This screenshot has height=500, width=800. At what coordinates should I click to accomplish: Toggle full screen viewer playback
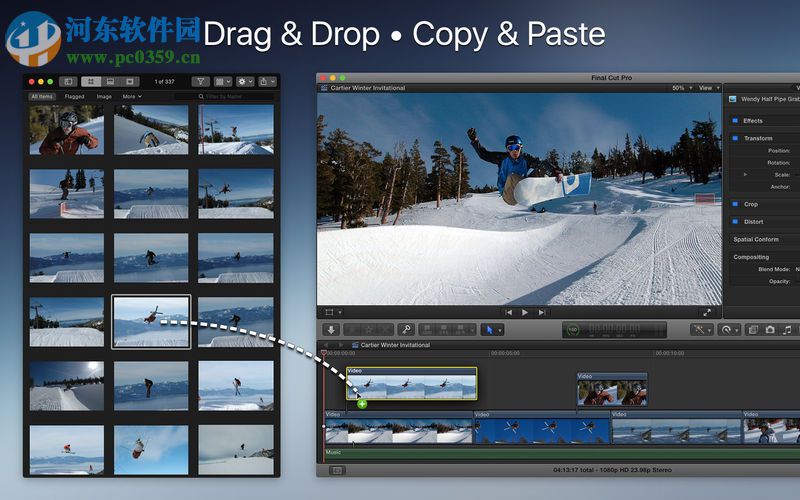point(707,312)
